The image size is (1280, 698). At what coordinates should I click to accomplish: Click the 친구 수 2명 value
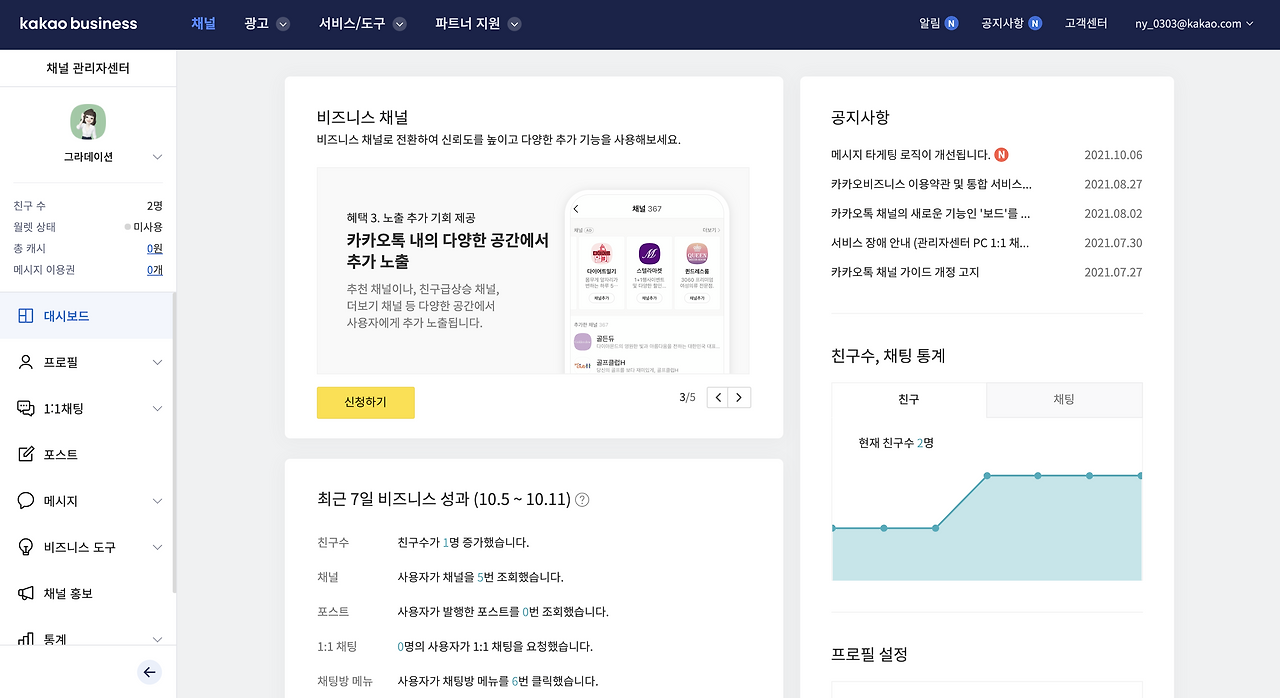tap(155, 205)
